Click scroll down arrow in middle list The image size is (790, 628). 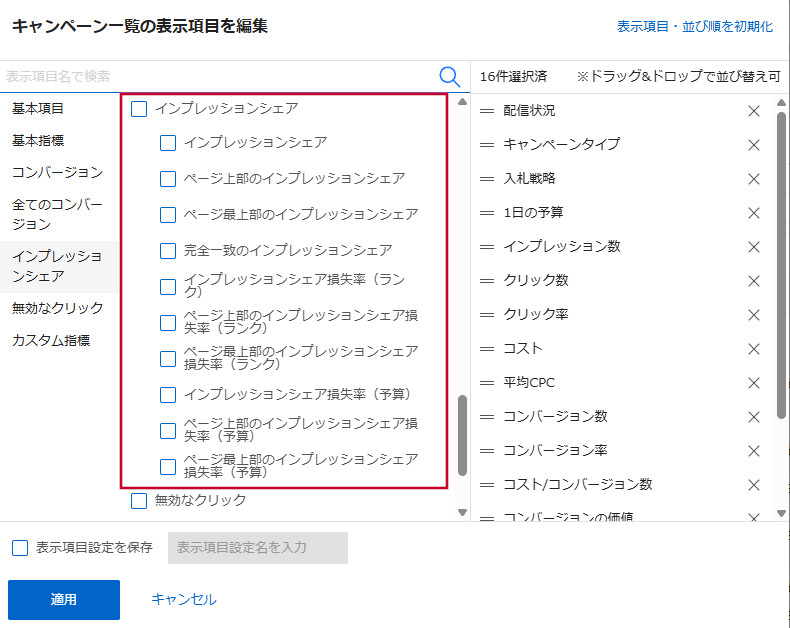(x=461, y=511)
